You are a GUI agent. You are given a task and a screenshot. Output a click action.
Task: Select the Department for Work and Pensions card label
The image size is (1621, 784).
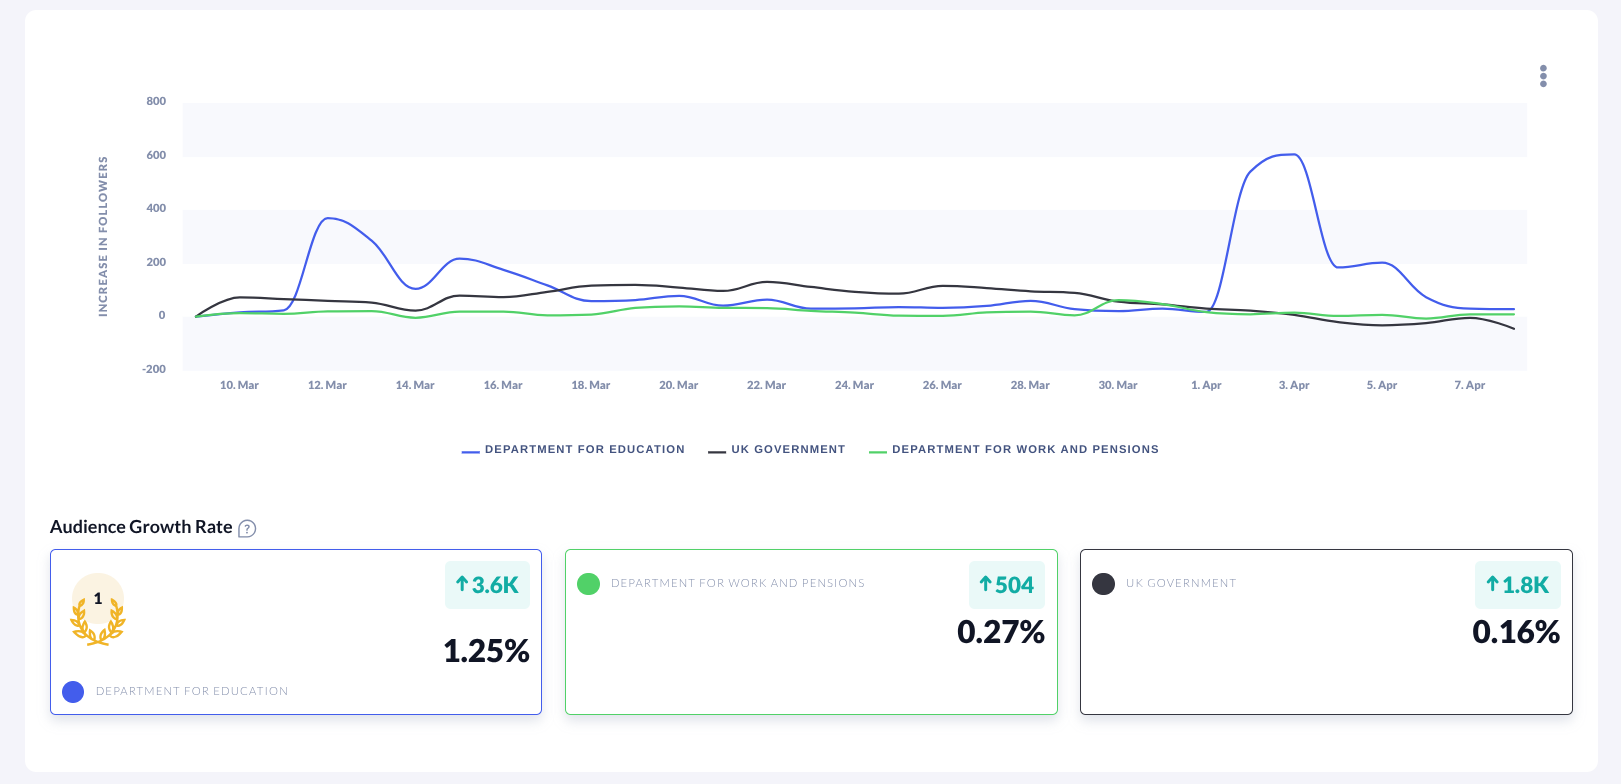(x=737, y=584)
